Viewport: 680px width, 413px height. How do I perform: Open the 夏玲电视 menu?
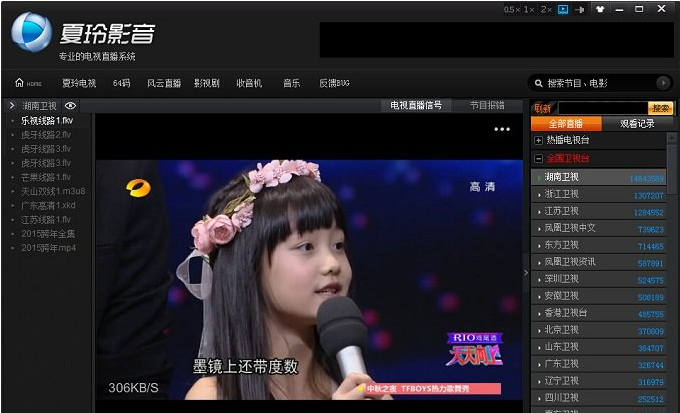tap(79, 83)
